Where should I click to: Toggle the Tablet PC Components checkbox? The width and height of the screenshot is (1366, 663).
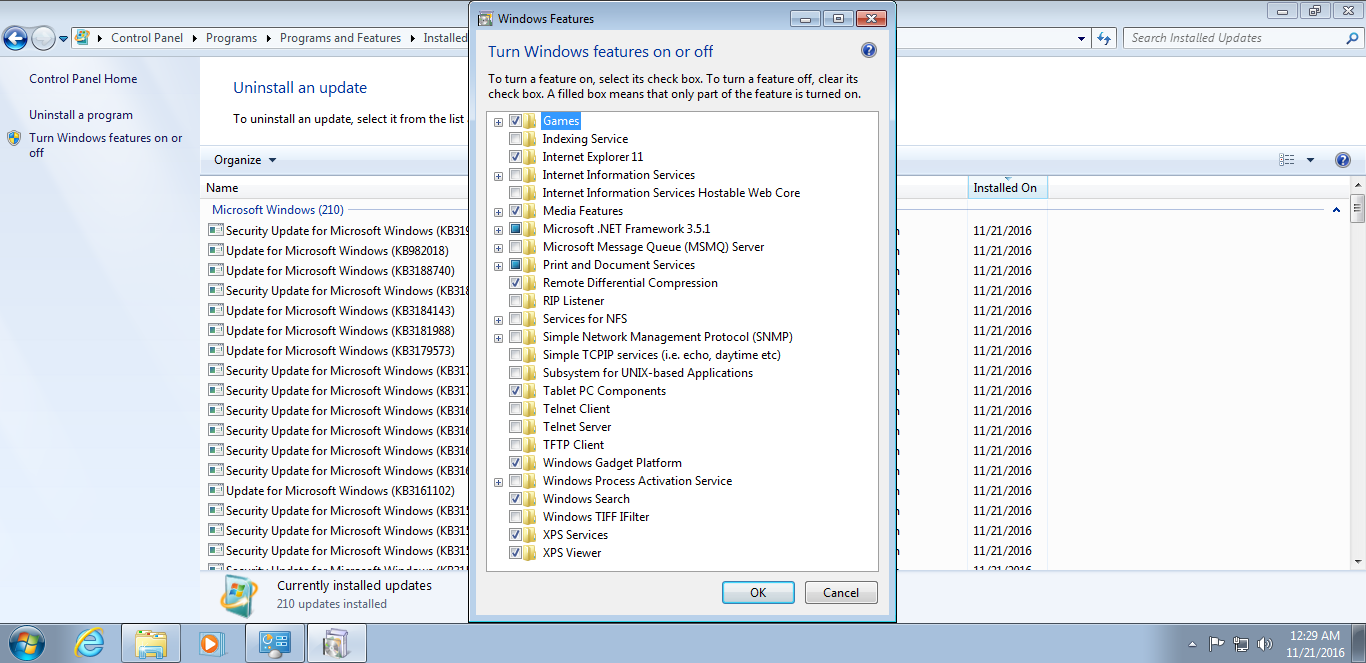click(x=515, y=391)
